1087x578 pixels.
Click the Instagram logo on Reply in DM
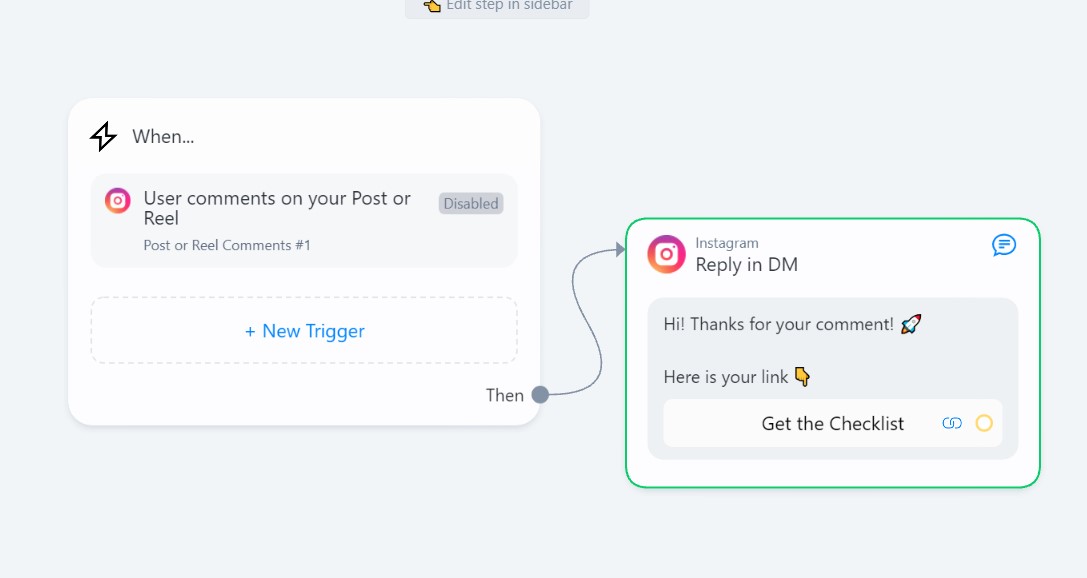666,254
